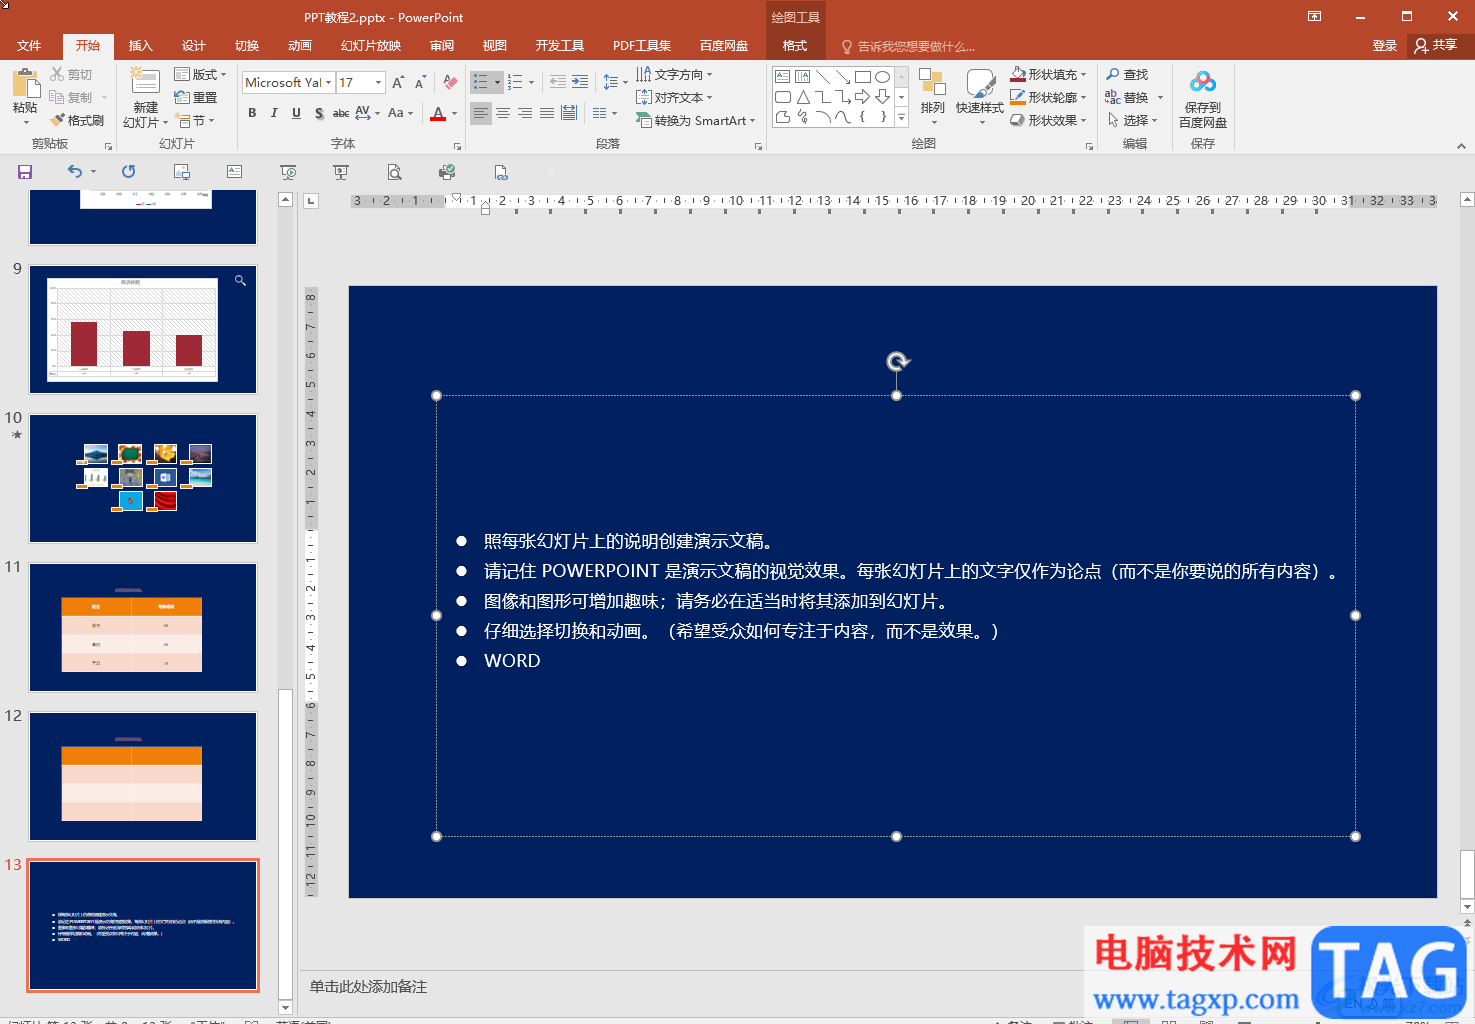Click the Paste (粘贴) icon
The width and height of the screenshot is (1475, 1024).
point(25,84)
